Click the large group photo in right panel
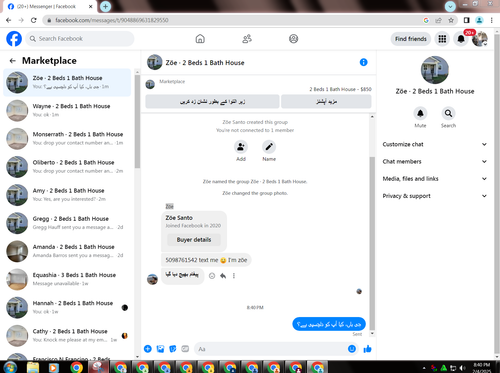The height and width of the screenshot is (373, 500). [435, 70]
